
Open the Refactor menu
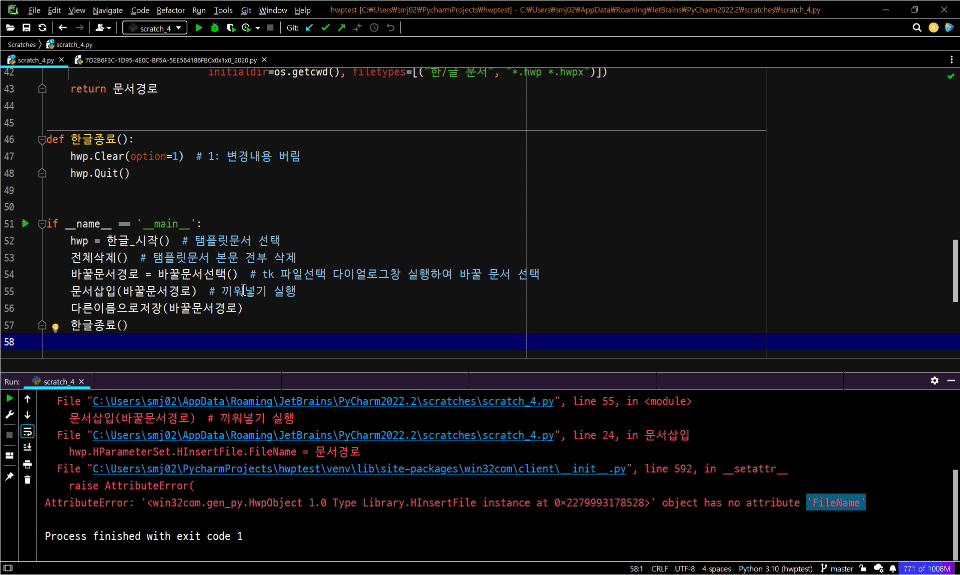pos(170,10)
